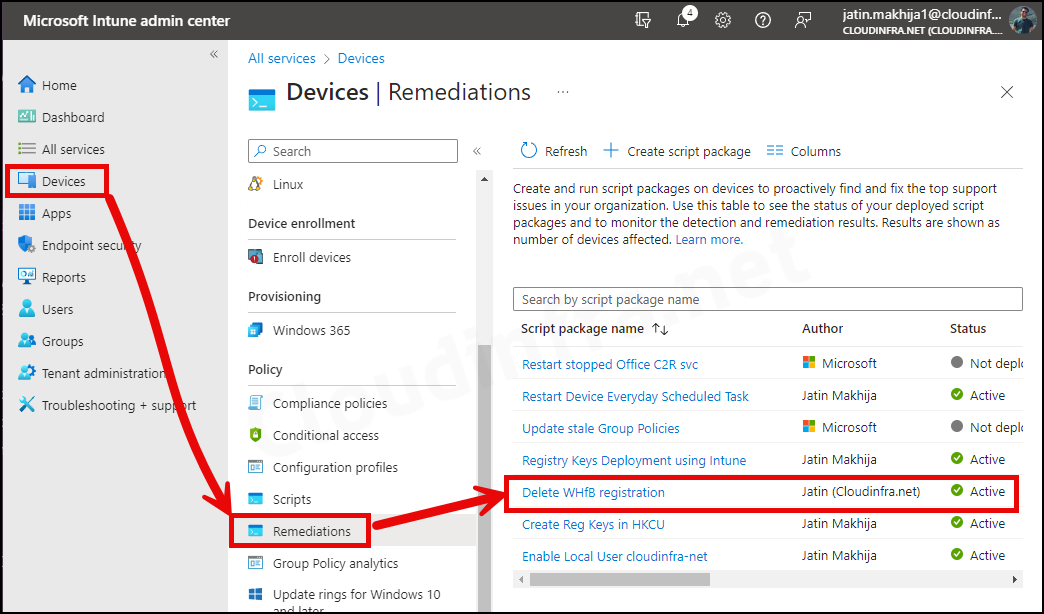Click the Devices monitor icon in sidebar
Screen dimensions: 1044x614
[27, 180]
